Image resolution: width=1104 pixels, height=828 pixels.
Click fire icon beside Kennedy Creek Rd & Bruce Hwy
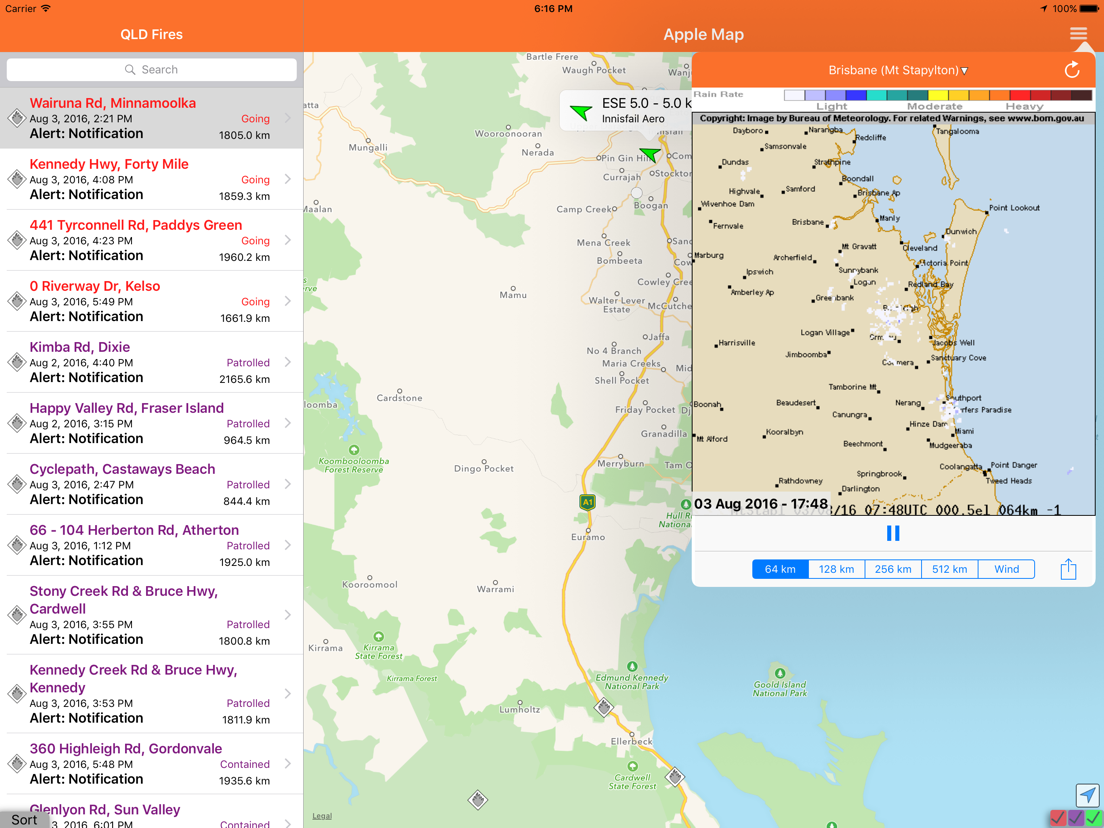coord(17,694)
